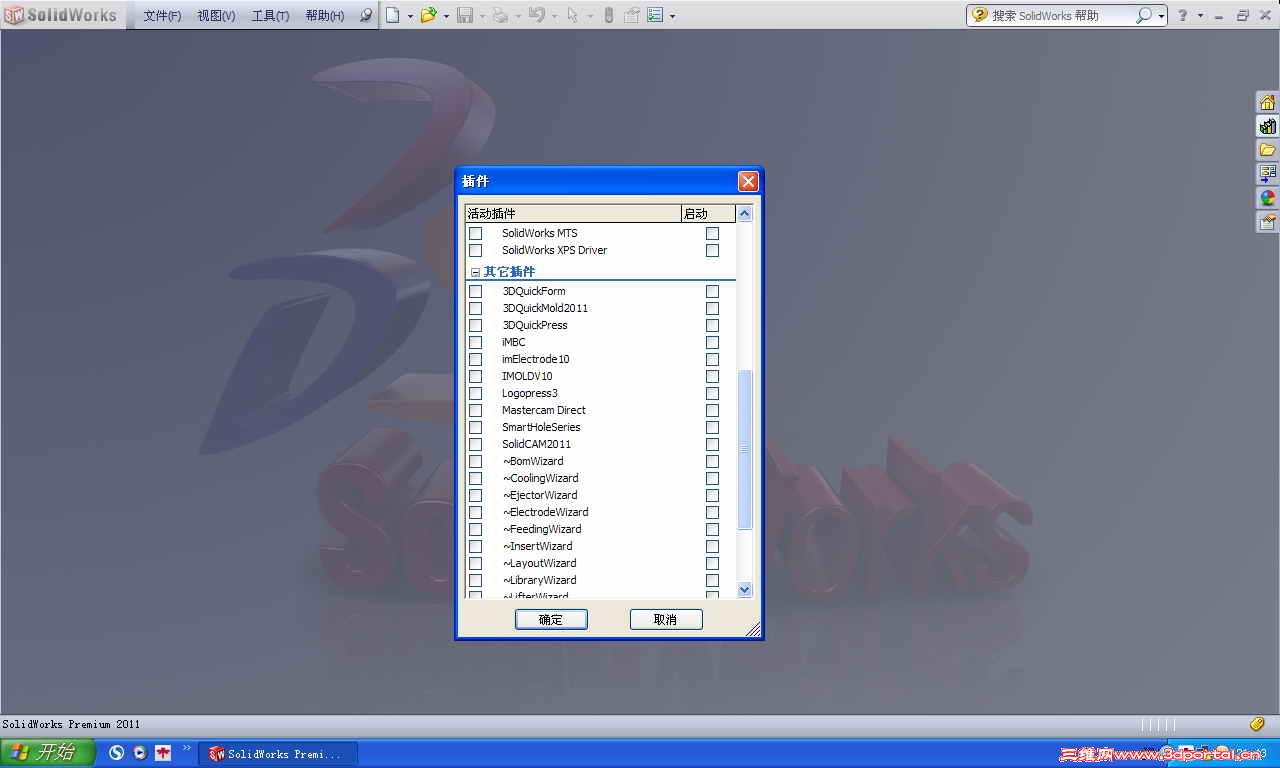This screenshot has width=1280, height=768.
Task: Open a file using the Open folder icon
Action: click(x=429, y=15)
